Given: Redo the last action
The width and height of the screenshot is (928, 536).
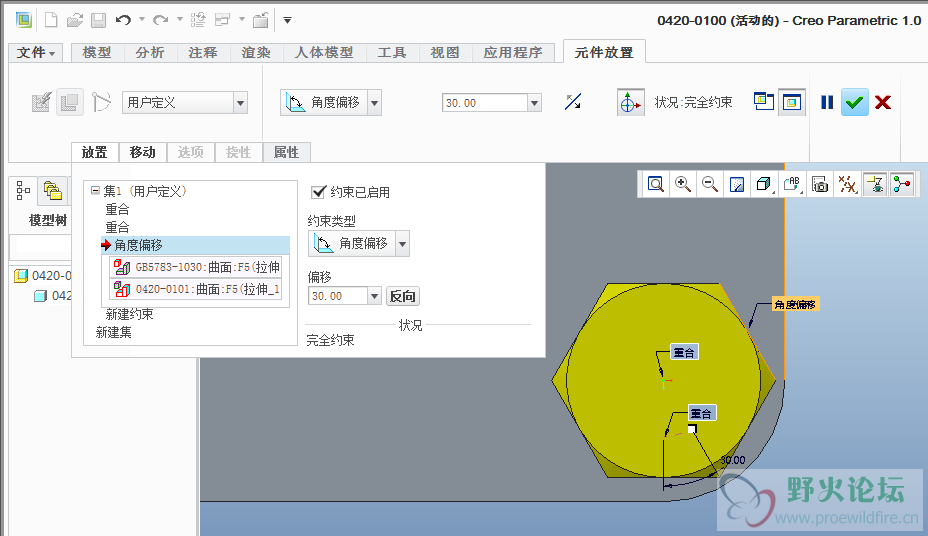Looking at the screenshot, I should pyautogui.click(x=160, y=20).
